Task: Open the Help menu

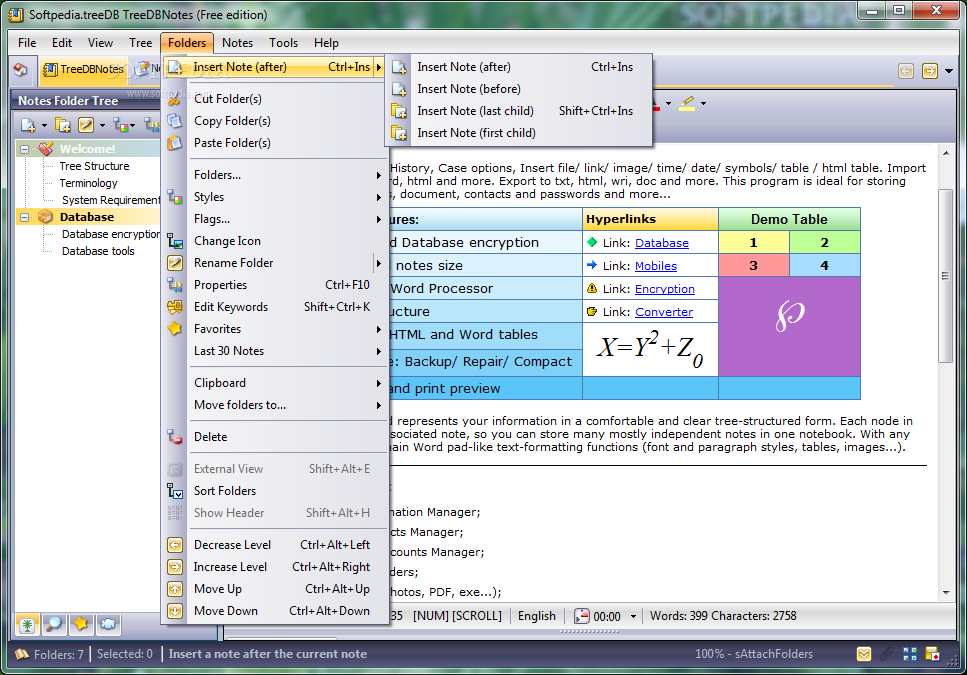Action: (x=326, y=43)
